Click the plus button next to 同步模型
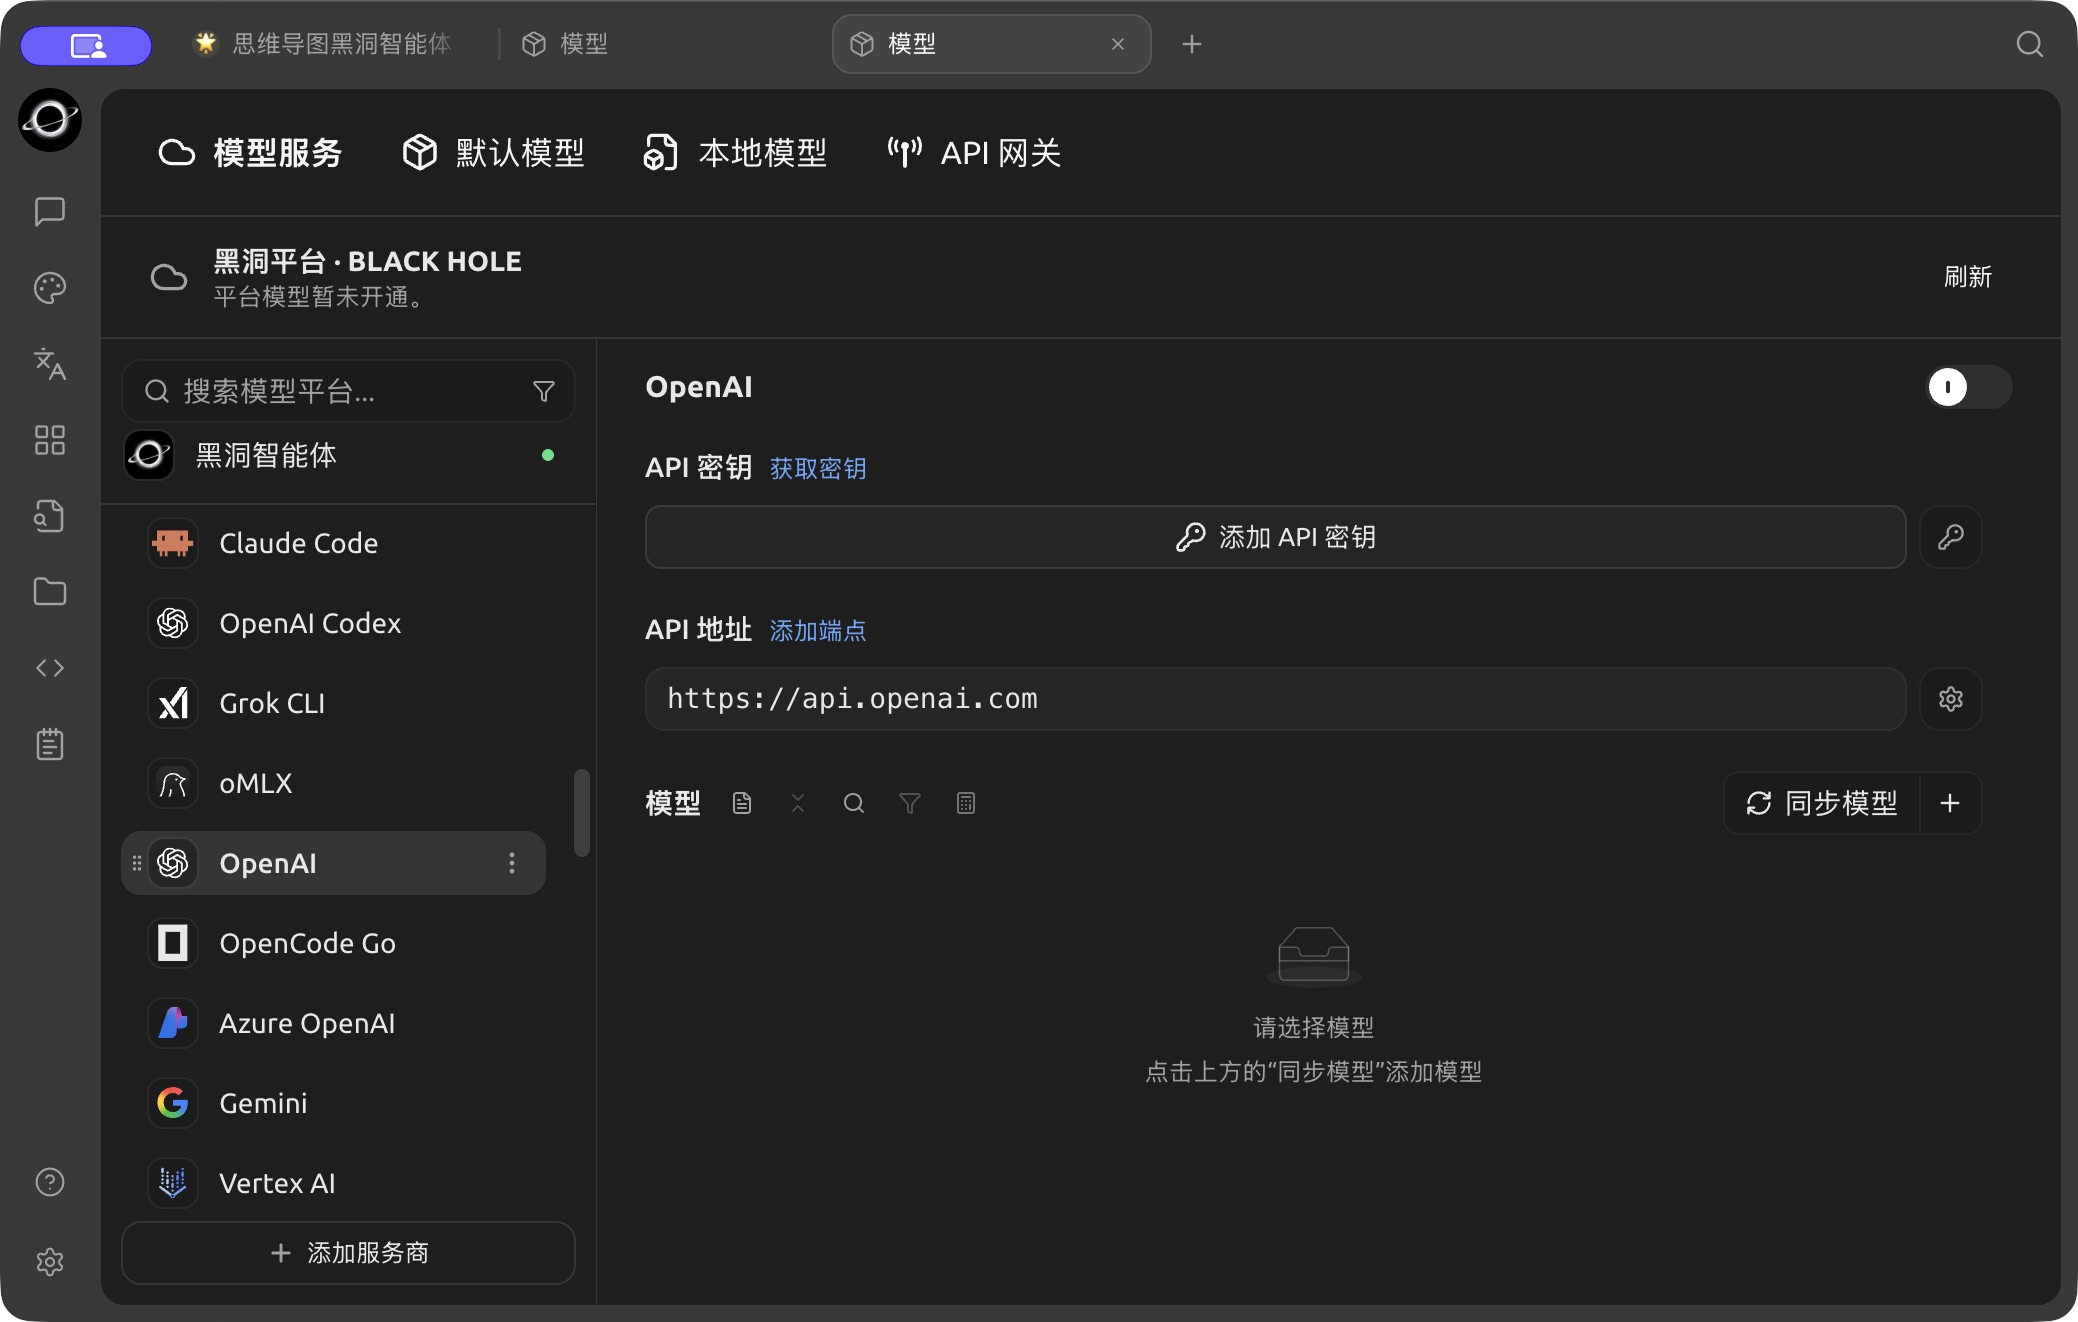Viewport: 2078px width, 1322px height. click(1950, 803)
